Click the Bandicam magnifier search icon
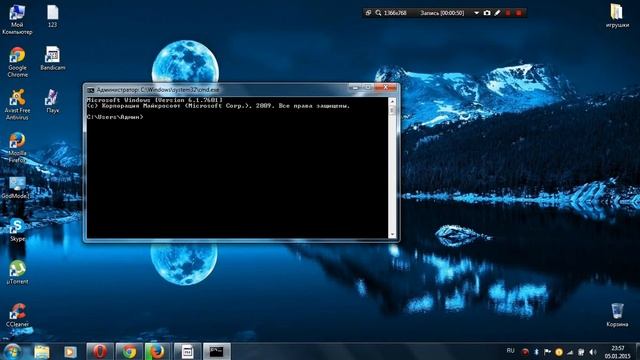The height and width of the screenshot is (360, 640). pos(378,13)
